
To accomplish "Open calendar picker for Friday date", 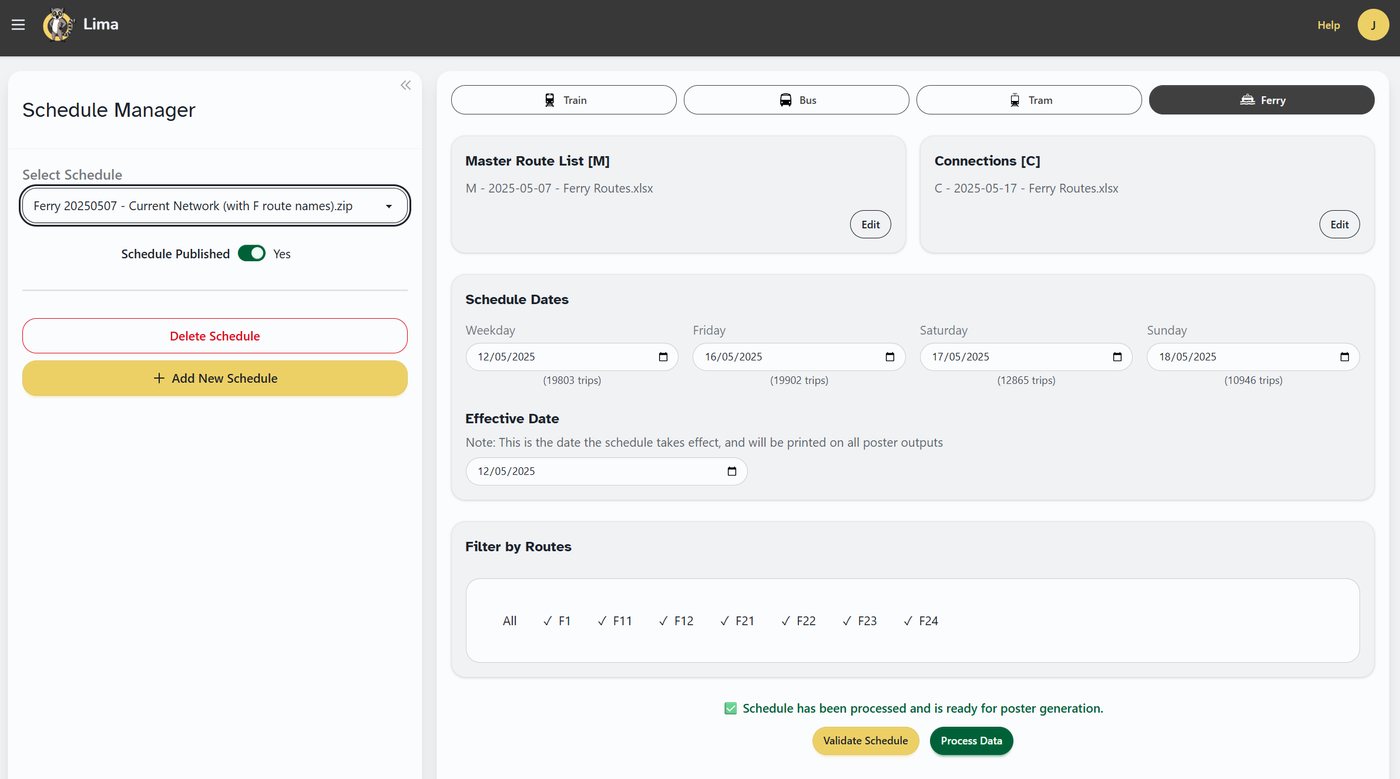I will click(890, 357).
